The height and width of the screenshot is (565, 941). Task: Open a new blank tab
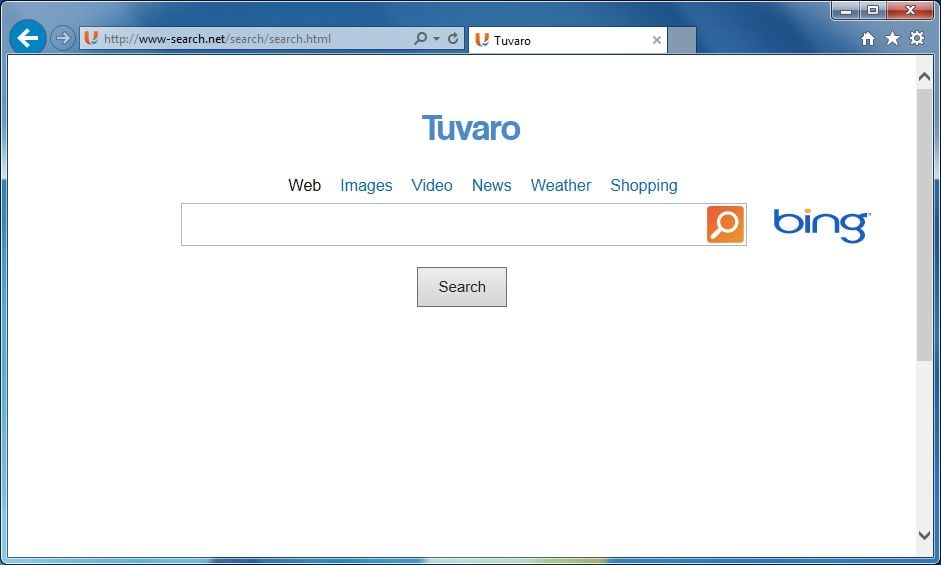click(x=682, y=40)
